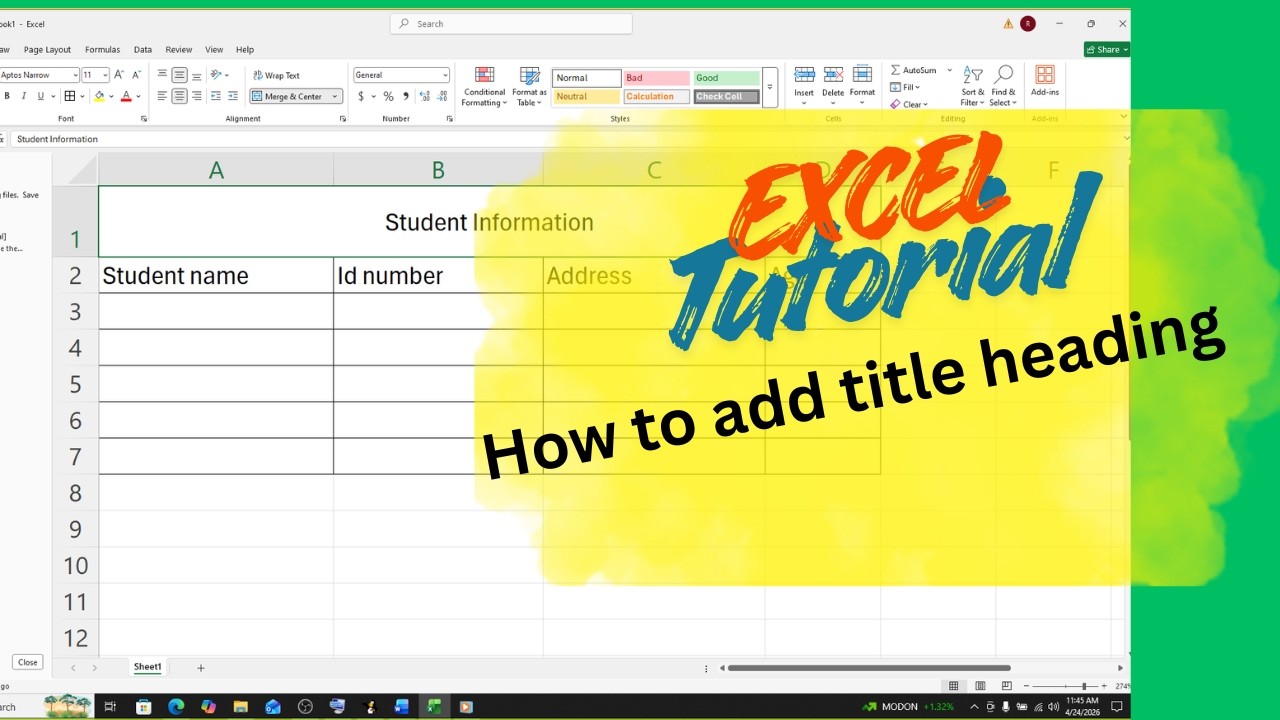
Task: Apply percent style format
Action: coord(388,96)
